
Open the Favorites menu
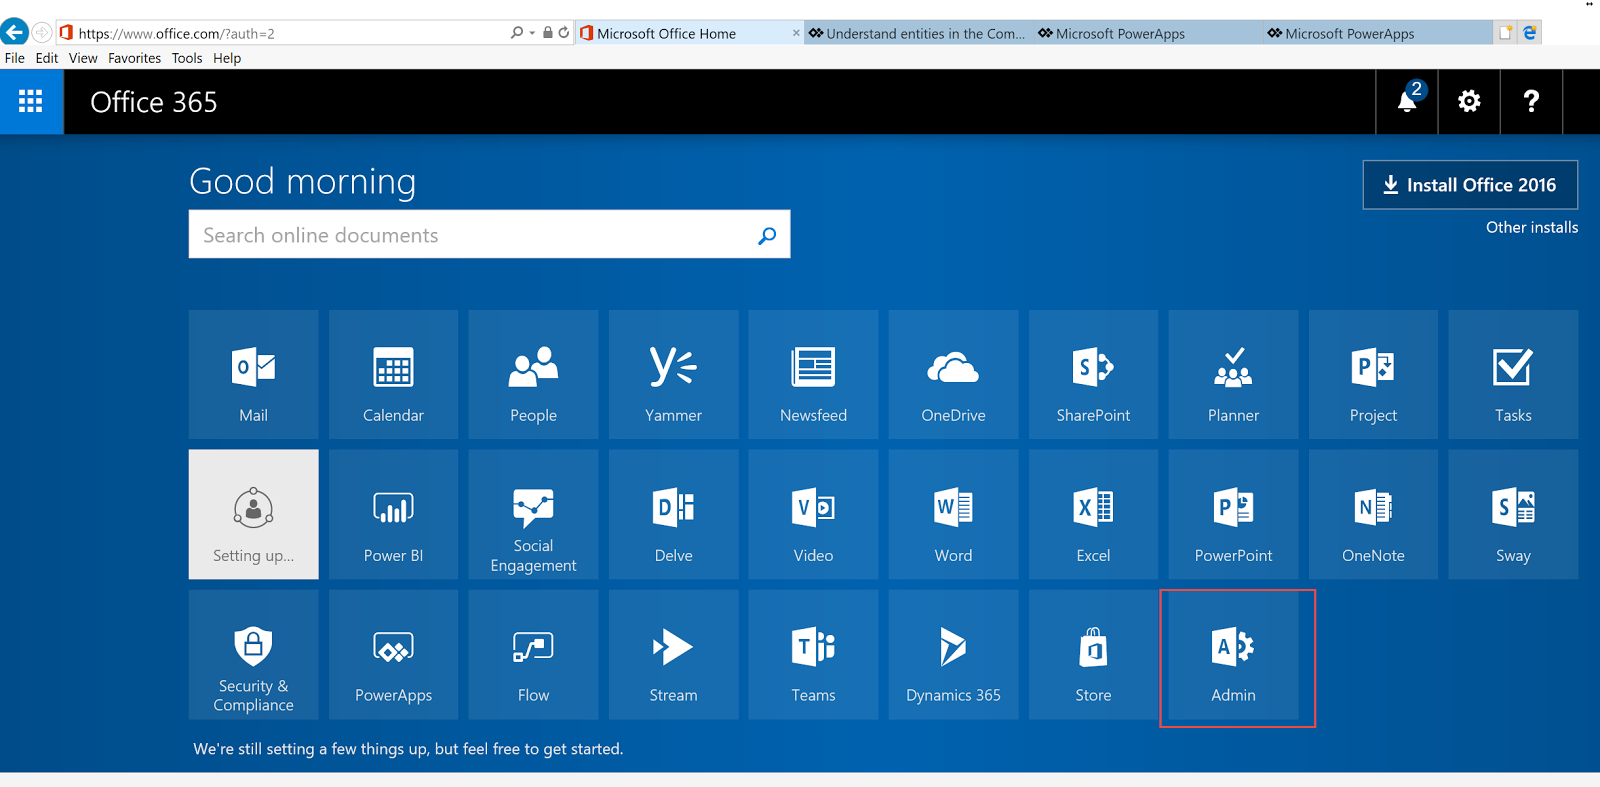point(135,58)
